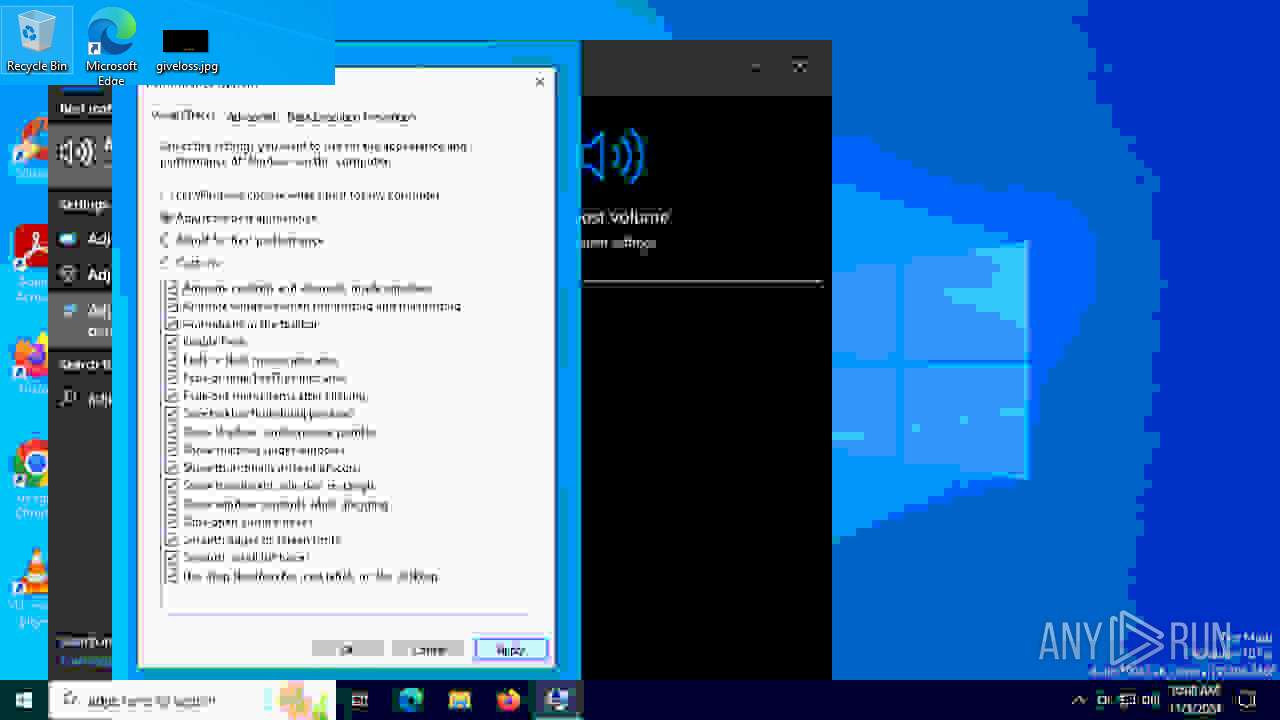Screen dimensions: 1280x720
Task: Show hidden system tray icons
Action: pos(1079,700)
